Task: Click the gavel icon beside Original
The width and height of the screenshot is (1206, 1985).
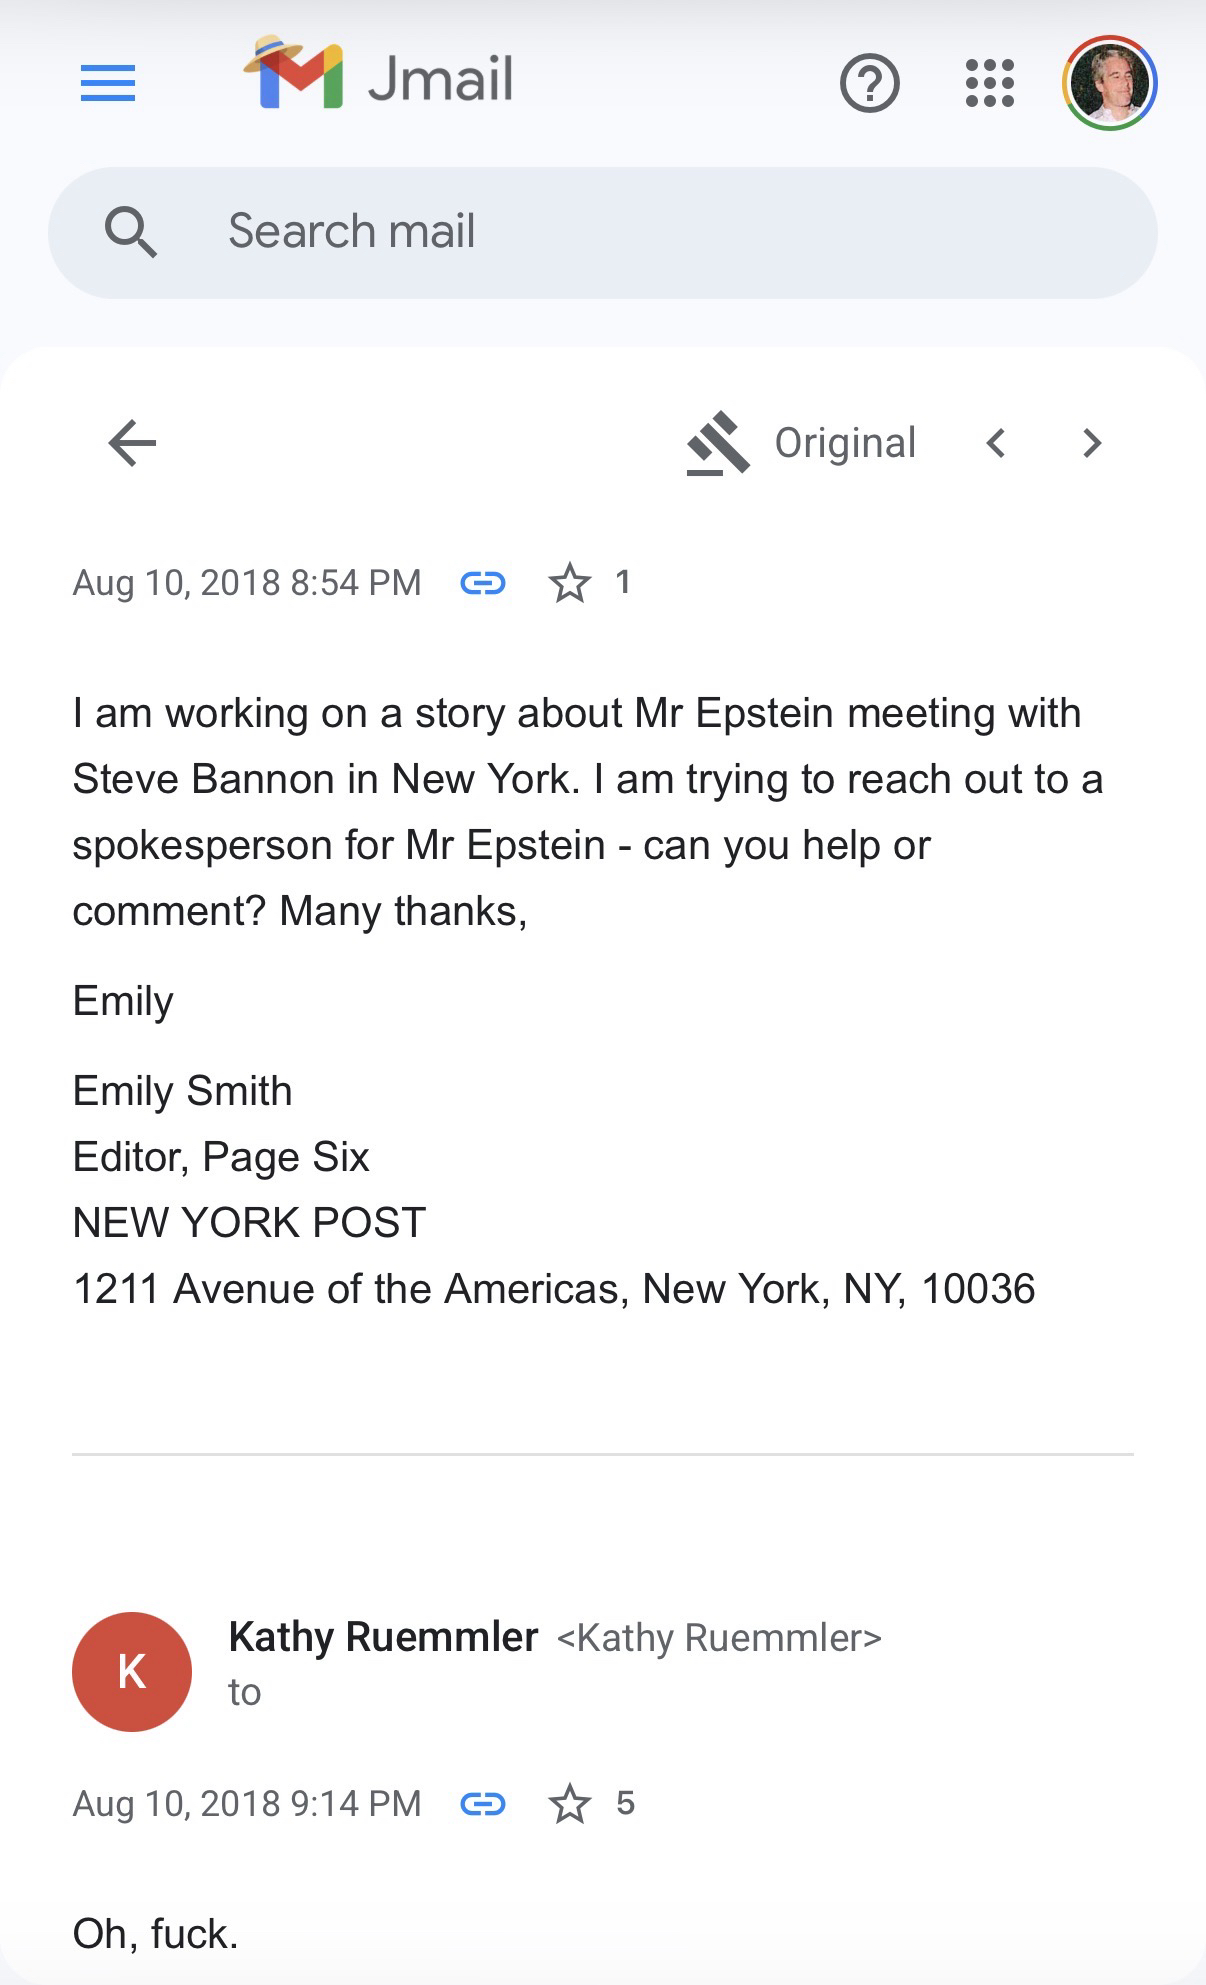Action: click(x=718, y=443)
